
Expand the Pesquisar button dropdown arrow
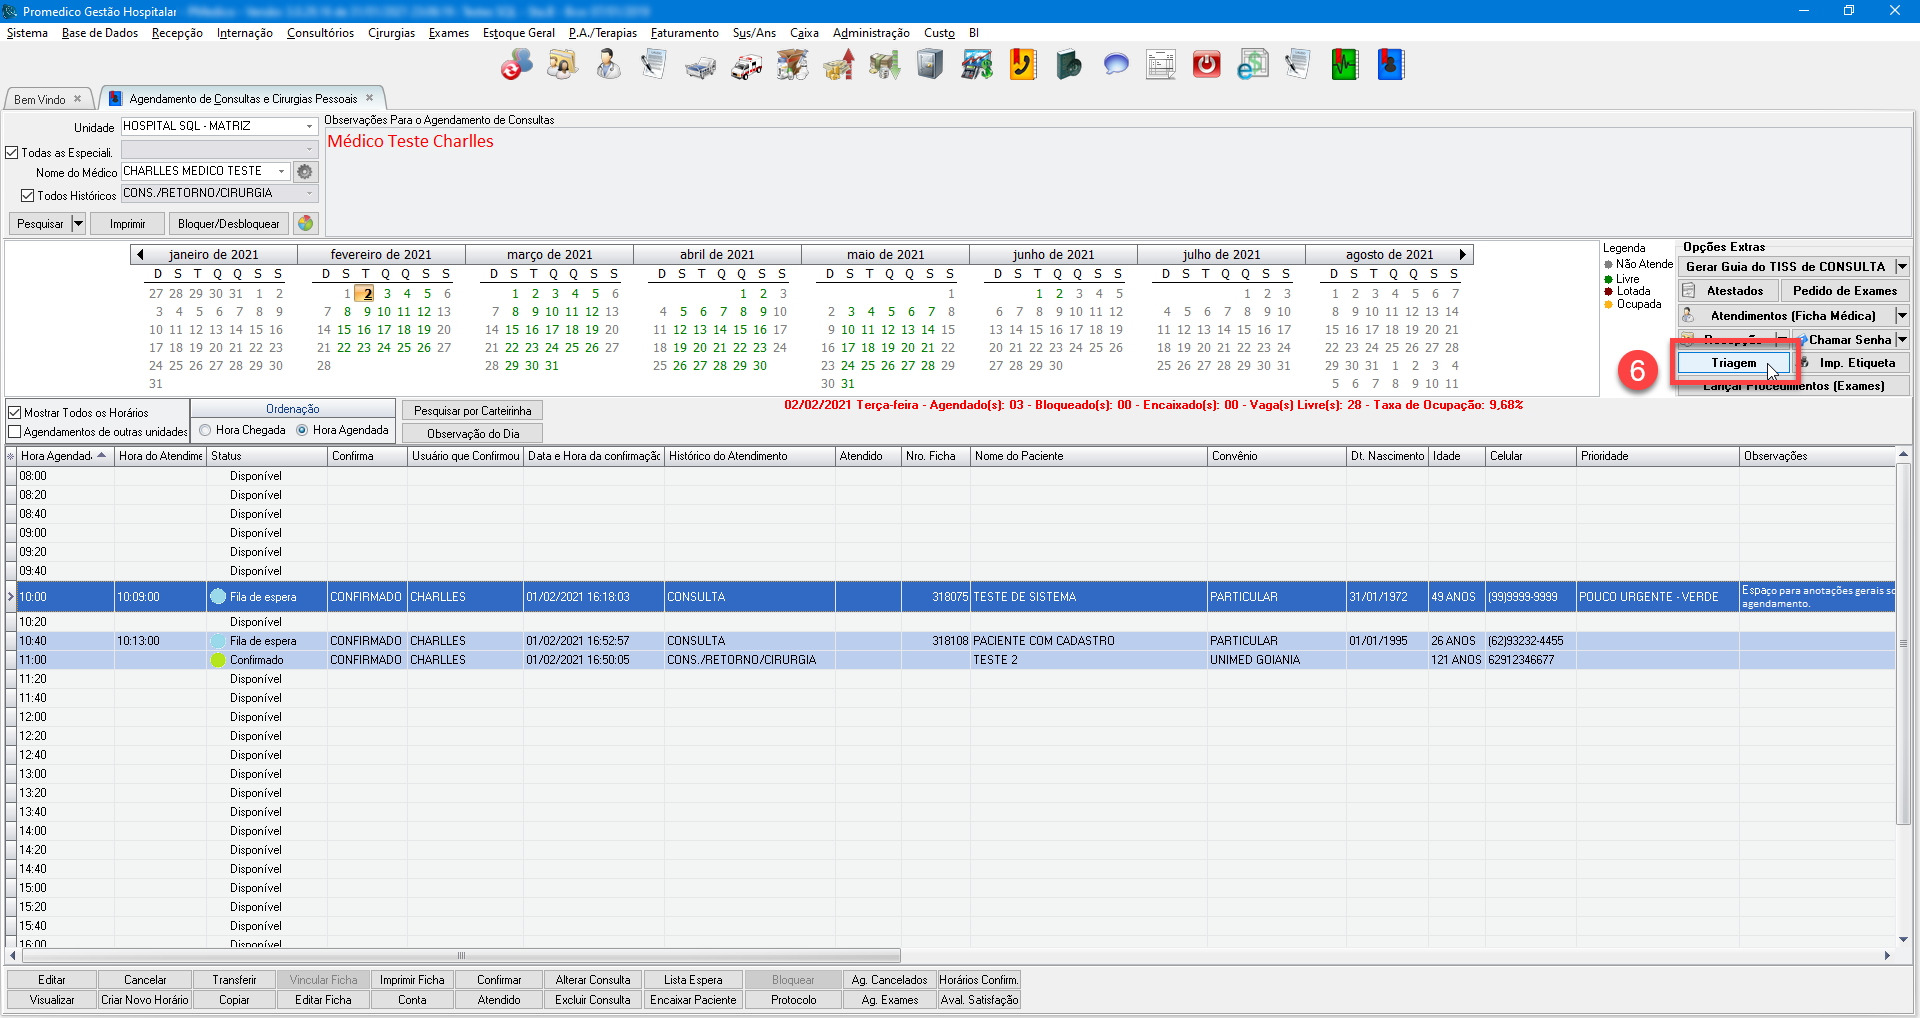[x=78, y=224]
